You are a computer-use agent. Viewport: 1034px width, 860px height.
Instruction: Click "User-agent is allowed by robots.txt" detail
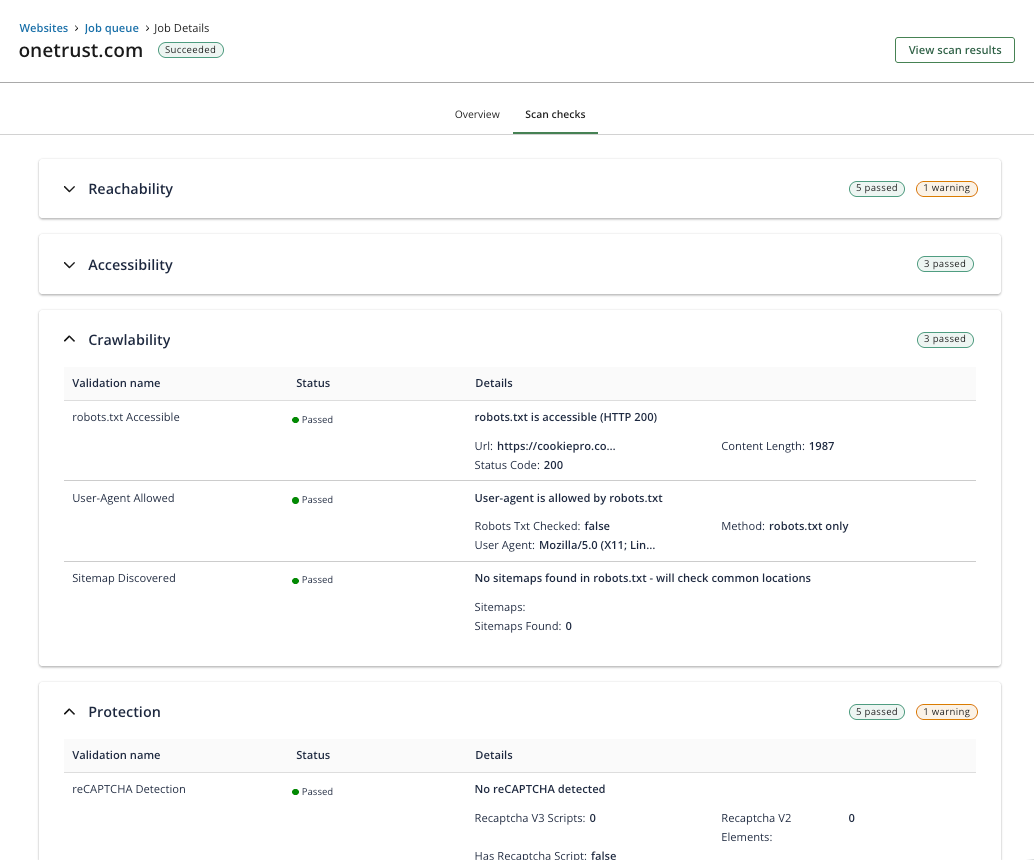(568, 499)
